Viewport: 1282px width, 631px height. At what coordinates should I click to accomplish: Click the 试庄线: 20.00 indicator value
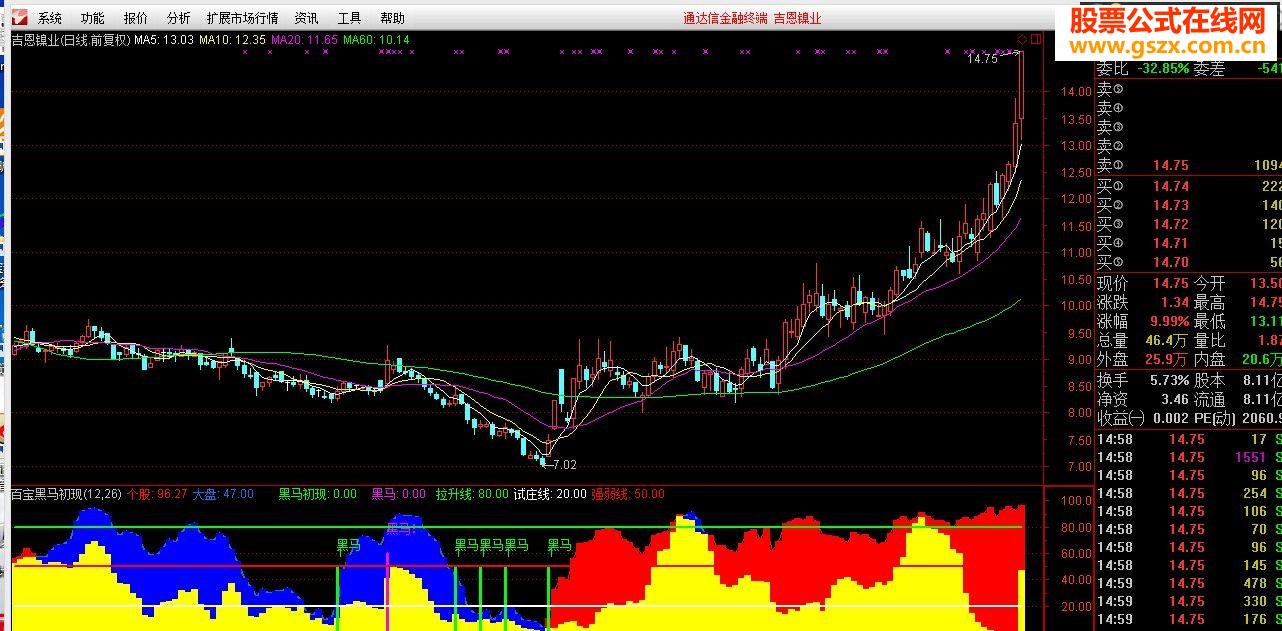[x=550, y=494]
